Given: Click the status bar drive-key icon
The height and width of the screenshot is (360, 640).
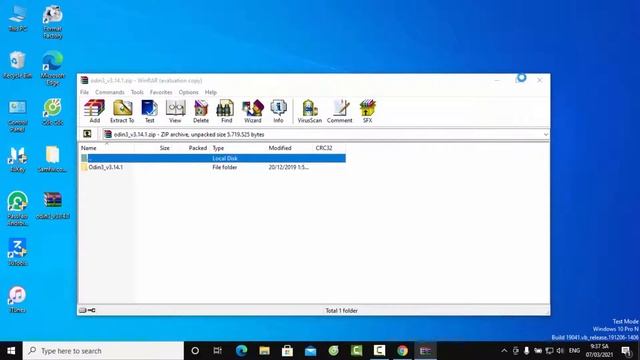Looking at the screenshot, I should [x=87, y=310].
